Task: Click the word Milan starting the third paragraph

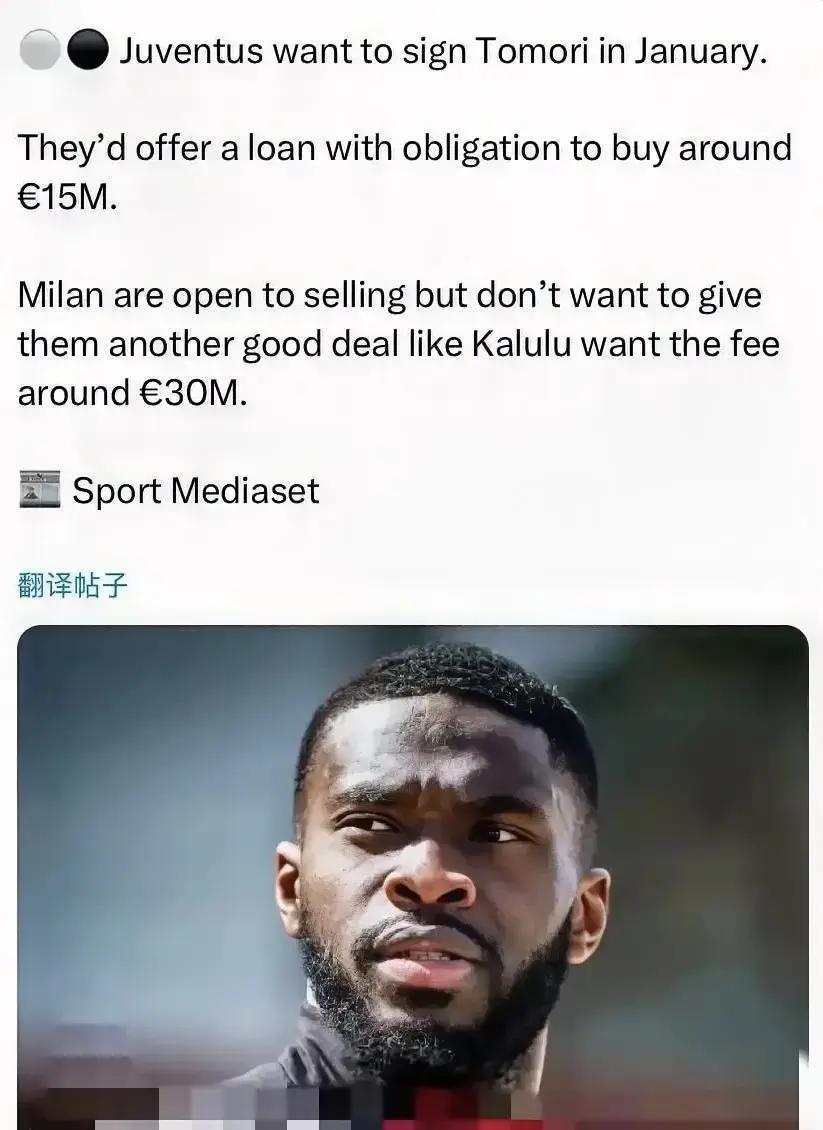Action: 61,295
